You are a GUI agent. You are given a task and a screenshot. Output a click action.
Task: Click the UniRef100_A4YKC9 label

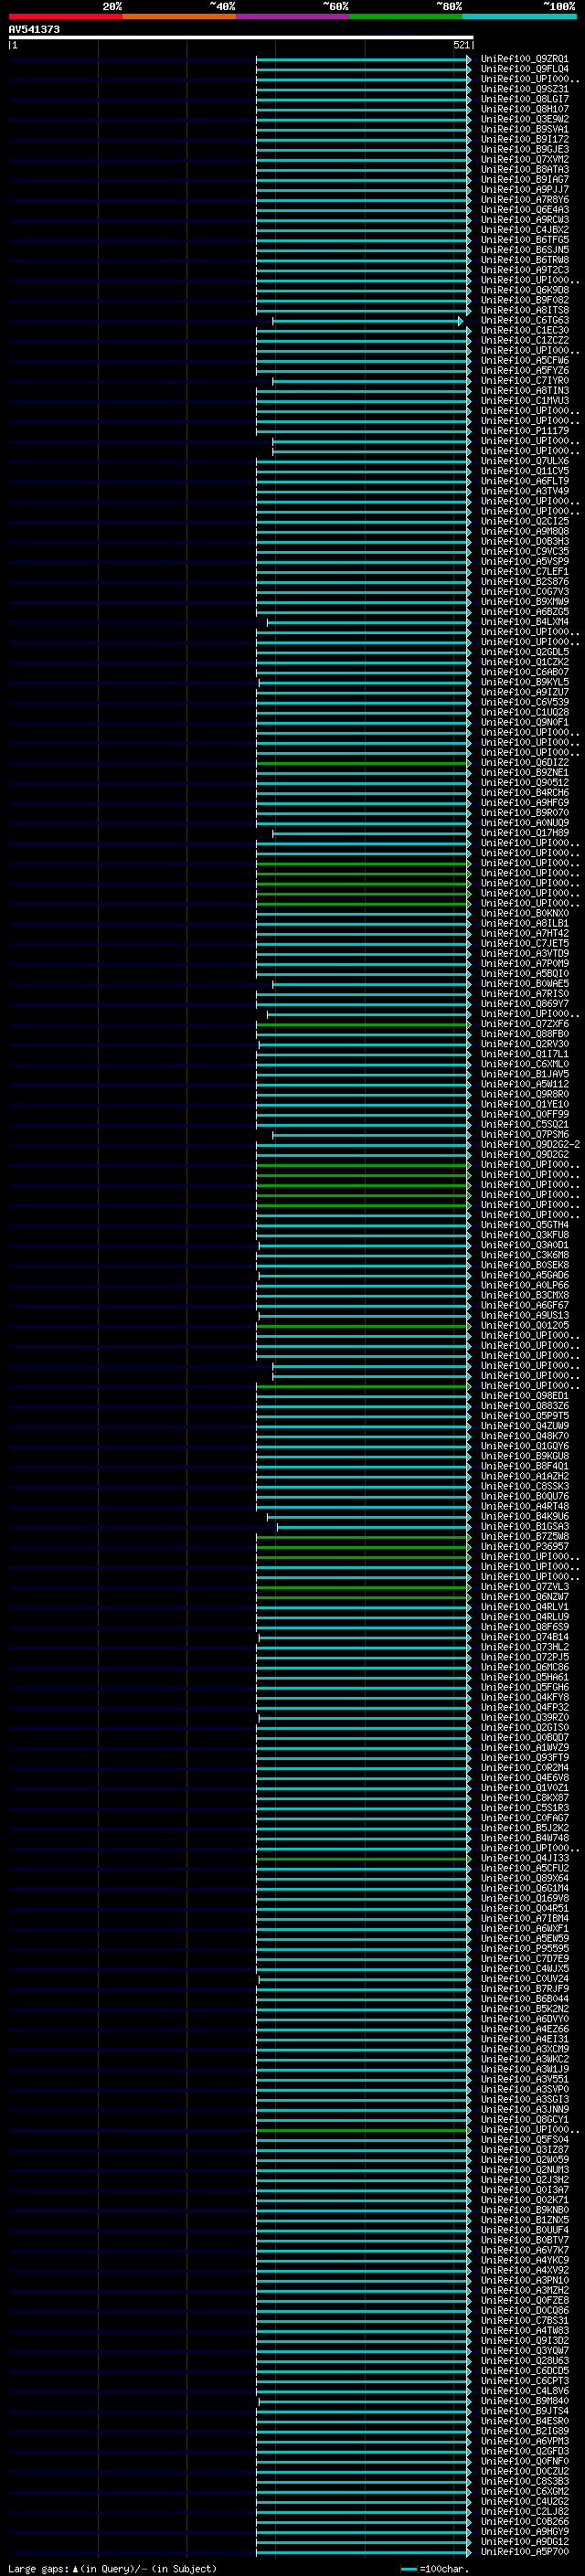coord(524,2259)
